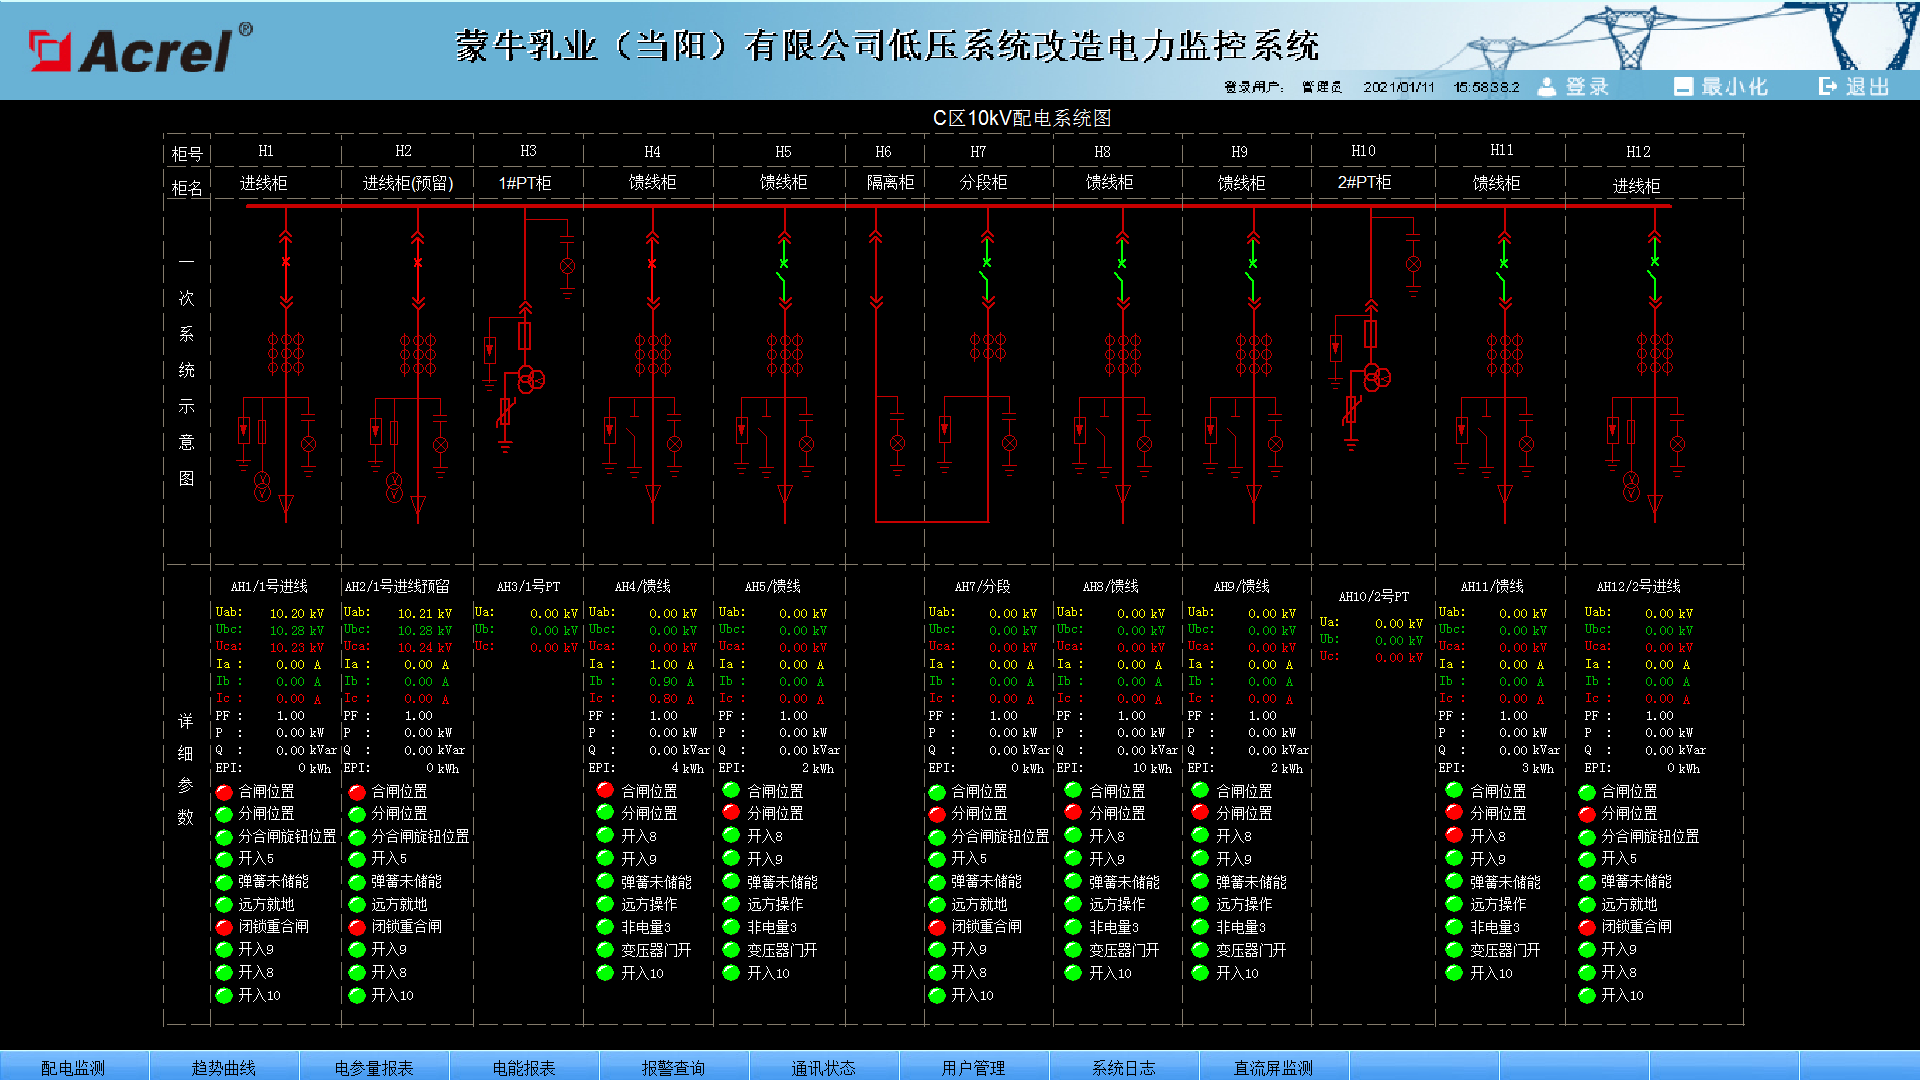Open the 报警查询 tab
Screen dimensions: 1920x1080
pyautogui.click(x=673, y=1067)
